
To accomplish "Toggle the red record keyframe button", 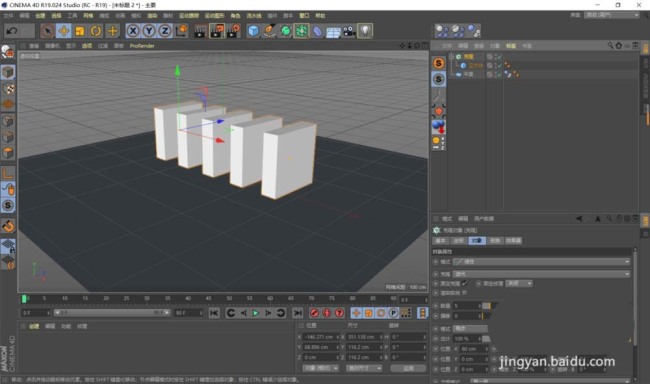I will pyautogui.click(x=314, y=313).
